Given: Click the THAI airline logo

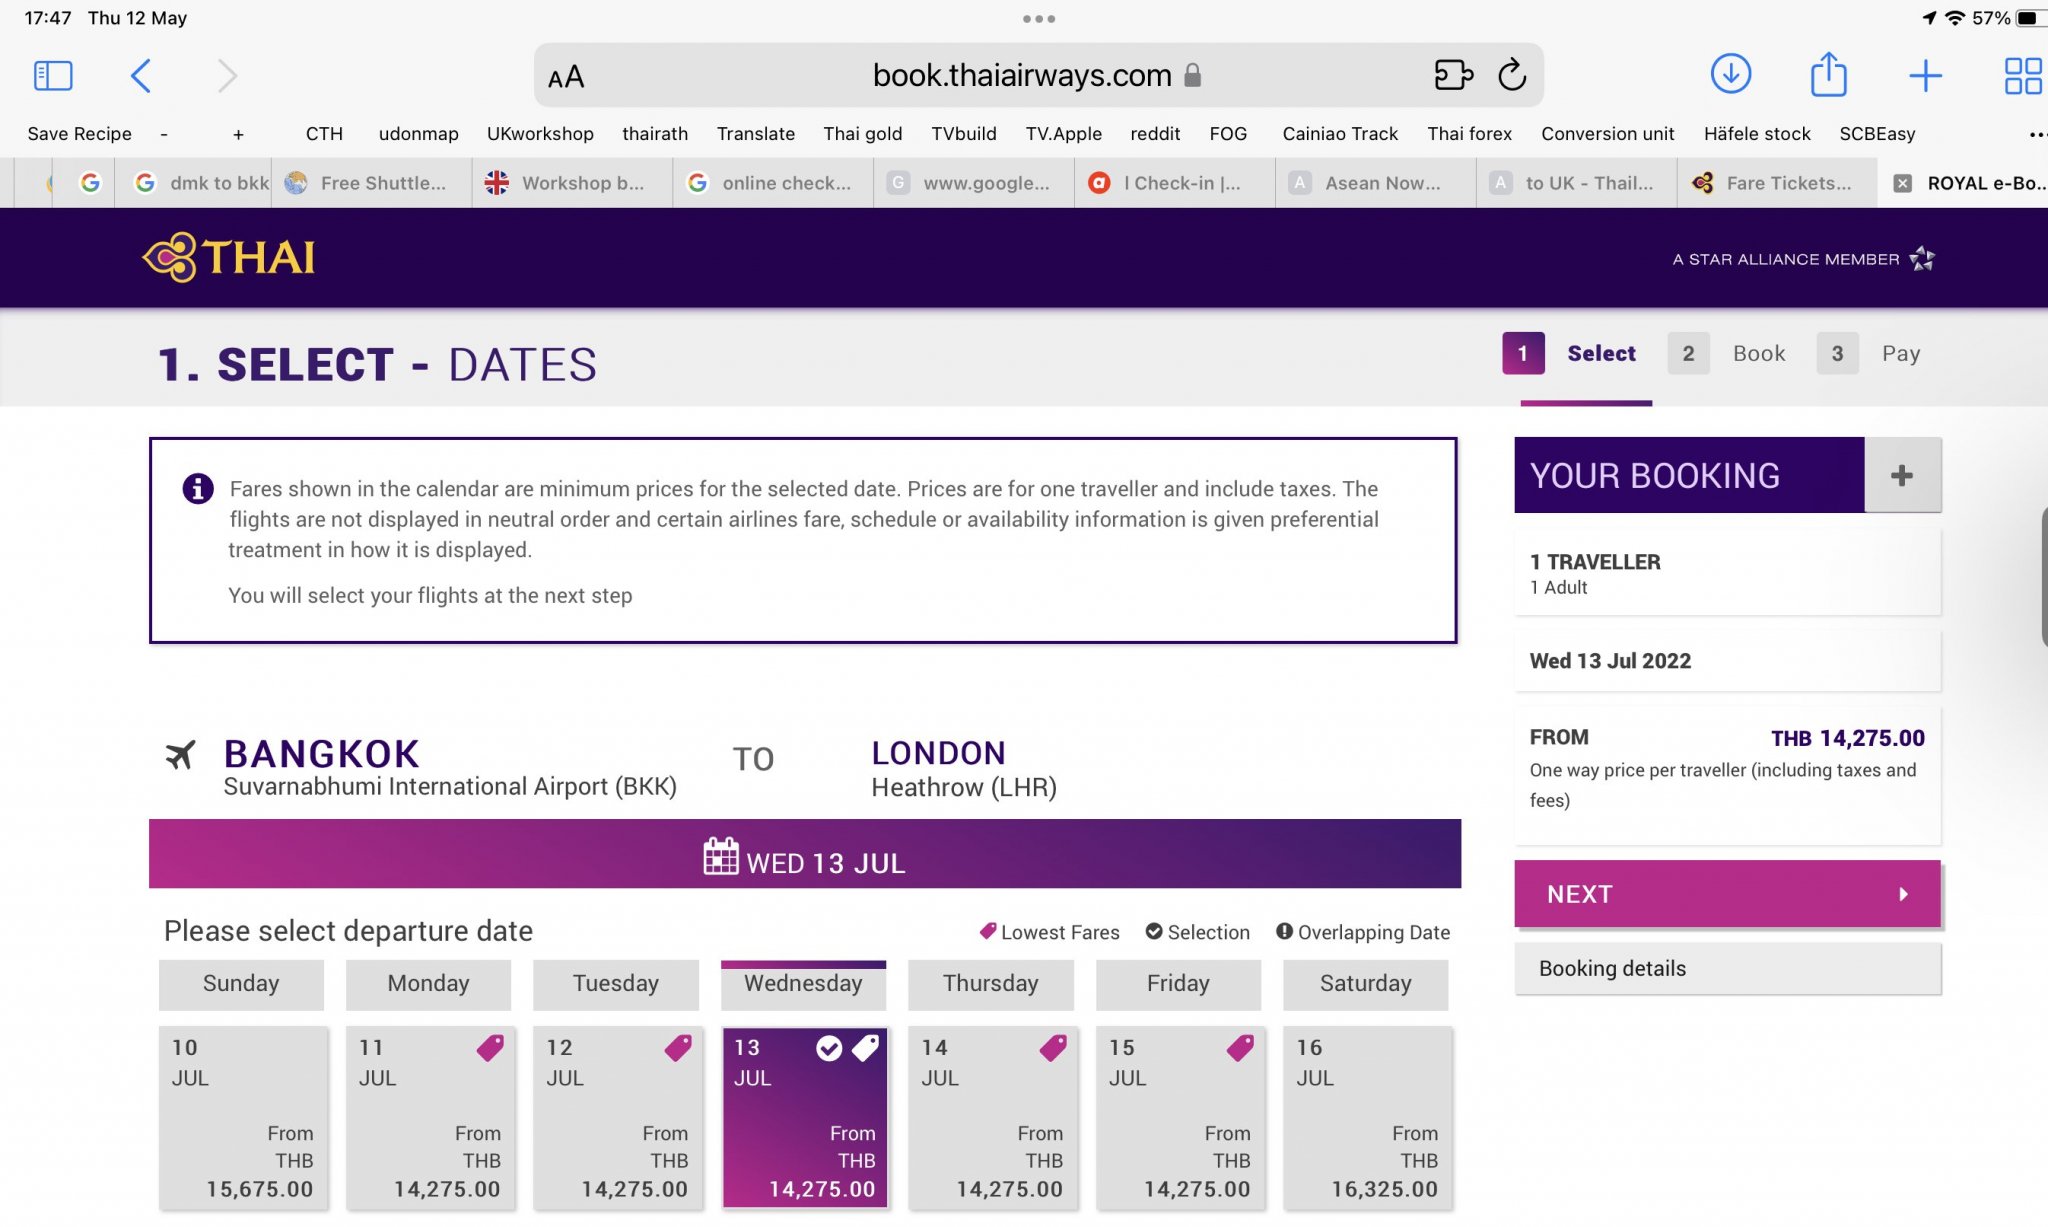Looking at the screenshot, I should click(x=229, y=257).
